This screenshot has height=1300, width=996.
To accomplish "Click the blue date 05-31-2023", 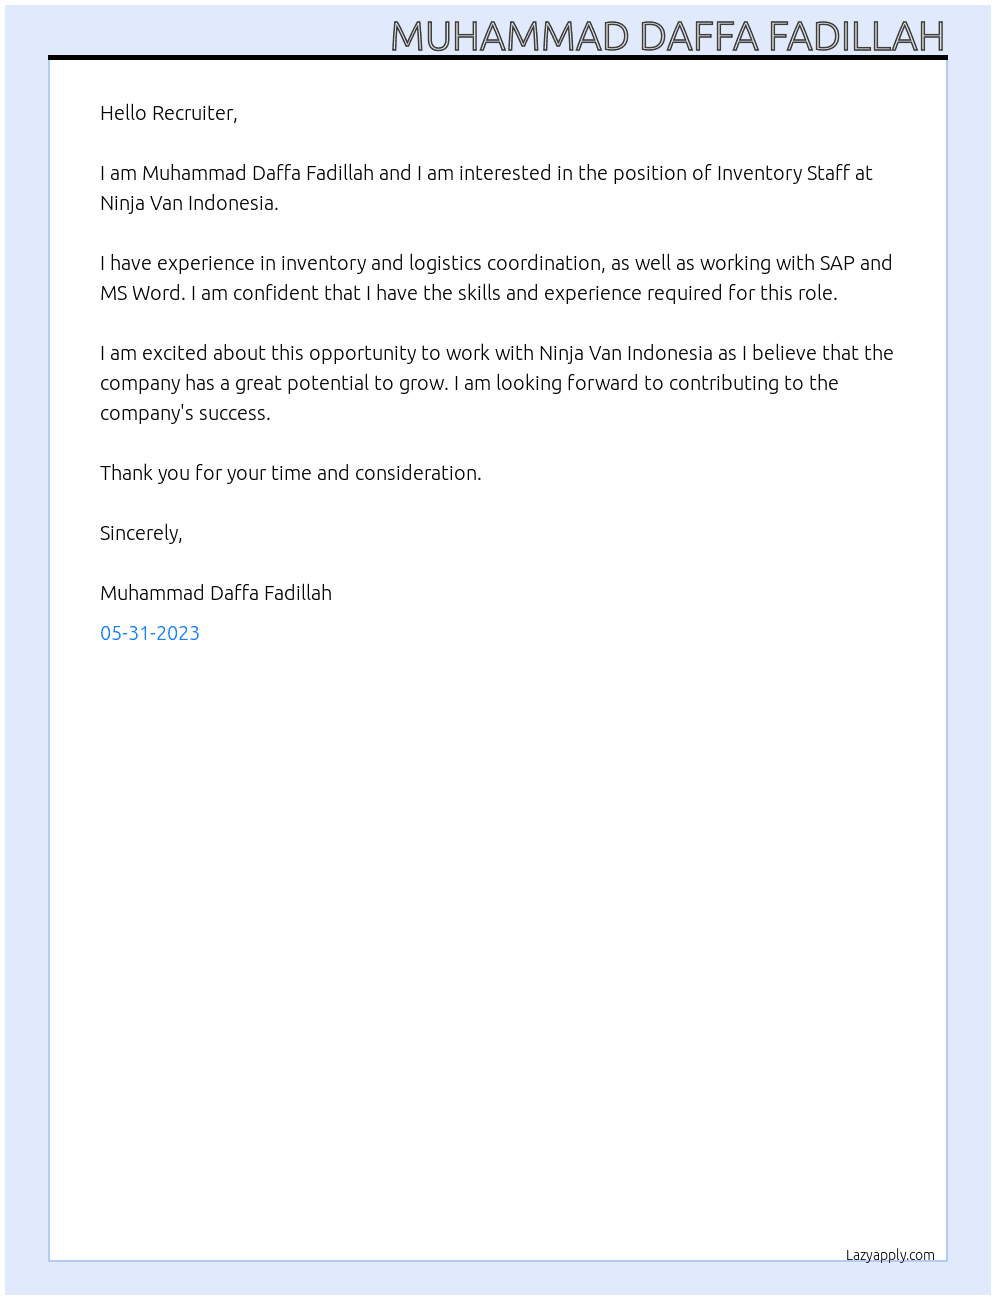I will 150,633.
